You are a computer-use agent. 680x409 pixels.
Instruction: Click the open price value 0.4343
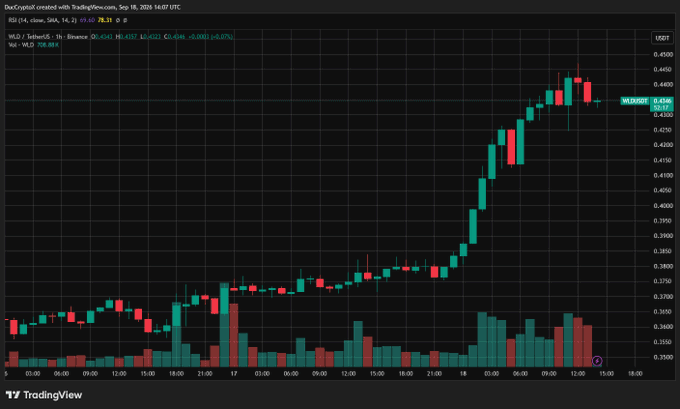(x=104, y=37)
